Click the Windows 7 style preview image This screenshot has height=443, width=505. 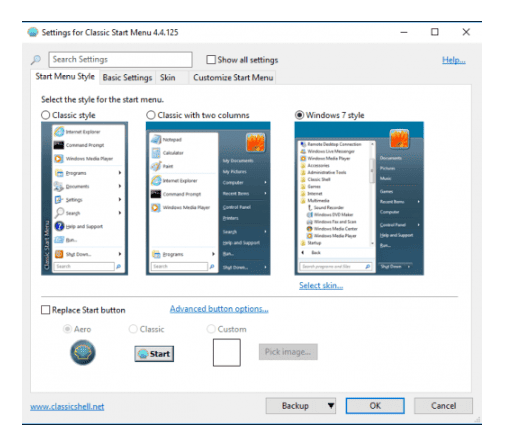click(x=359, y=198)
